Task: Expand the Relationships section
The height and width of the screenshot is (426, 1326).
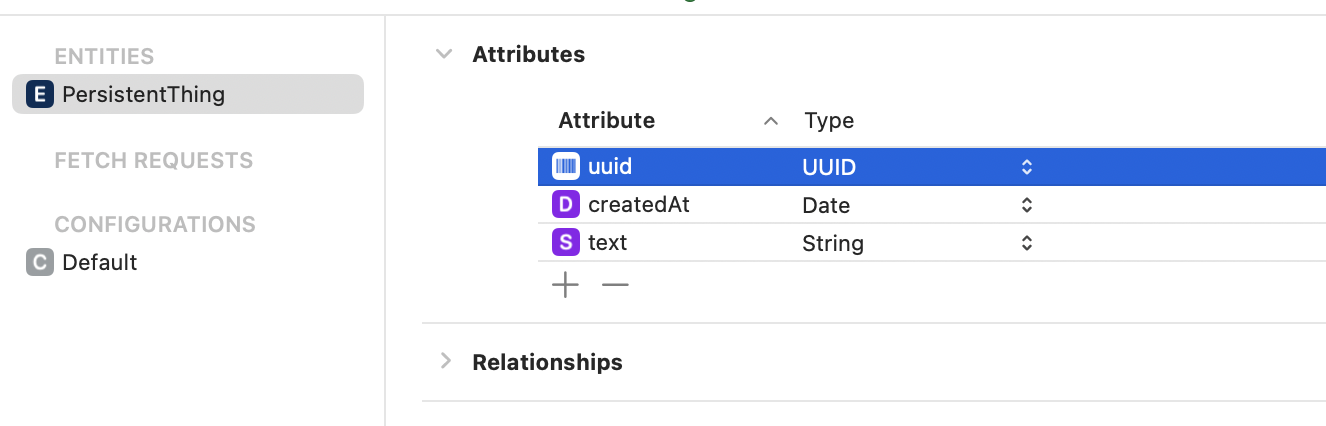Action: pos(446,361)
